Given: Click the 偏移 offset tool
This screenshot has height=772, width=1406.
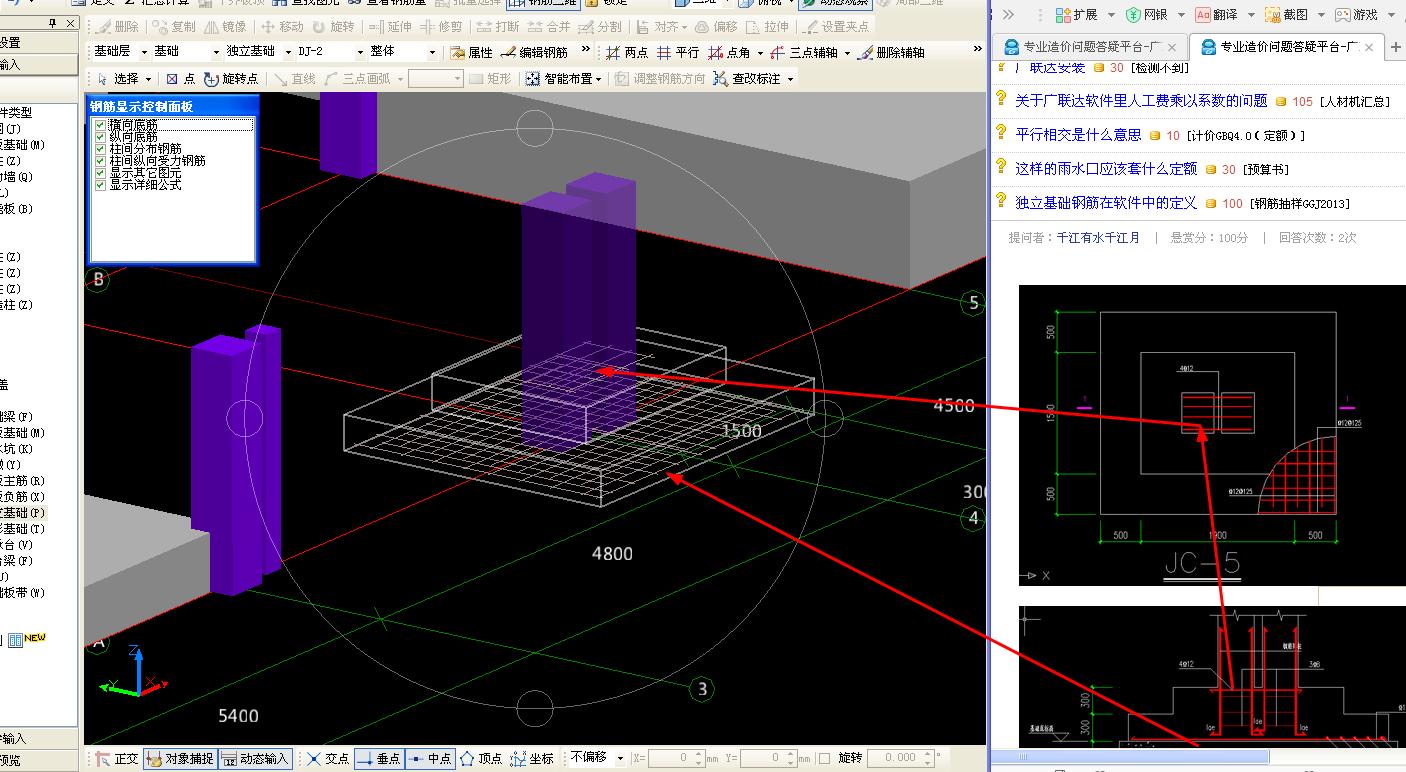Looking at the screenshot, I should [716, 26].
